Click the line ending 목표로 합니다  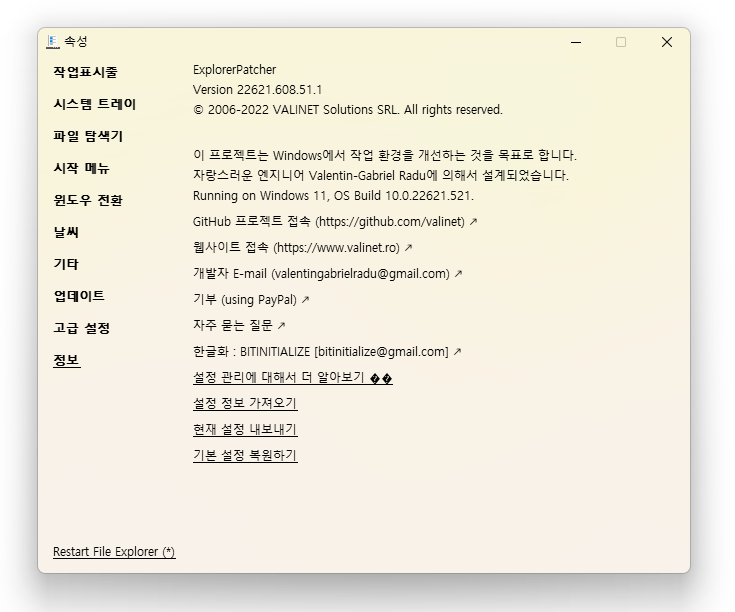click(384, 155)
